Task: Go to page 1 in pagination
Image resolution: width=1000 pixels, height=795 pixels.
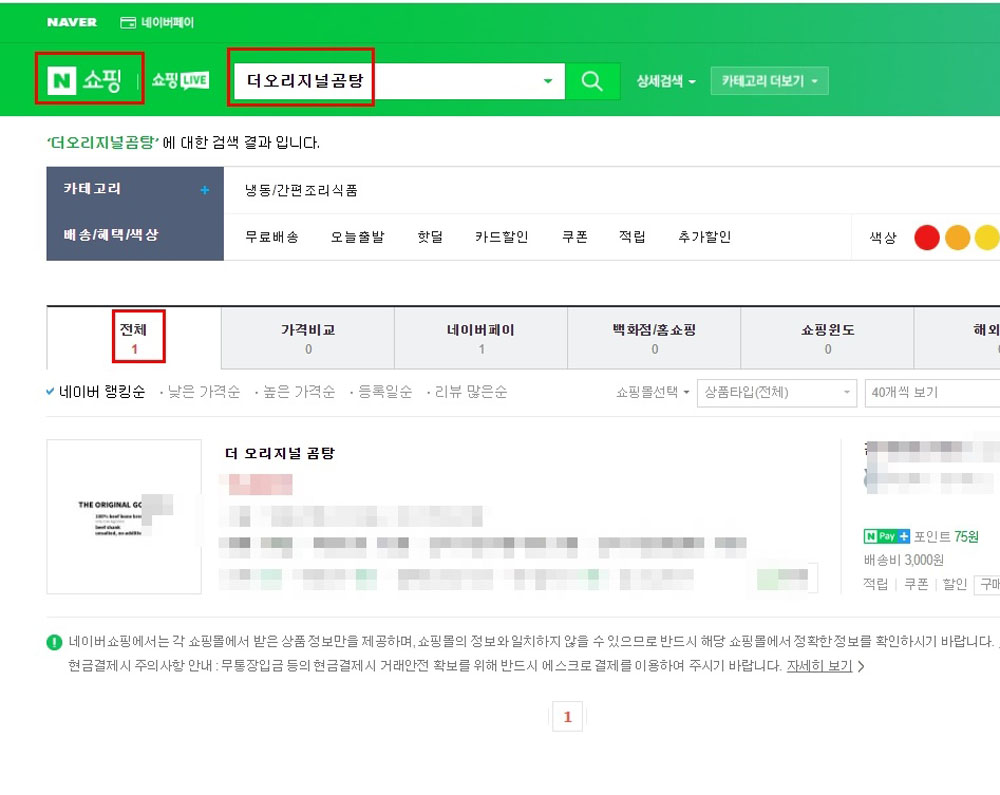Action: point(568,717)
